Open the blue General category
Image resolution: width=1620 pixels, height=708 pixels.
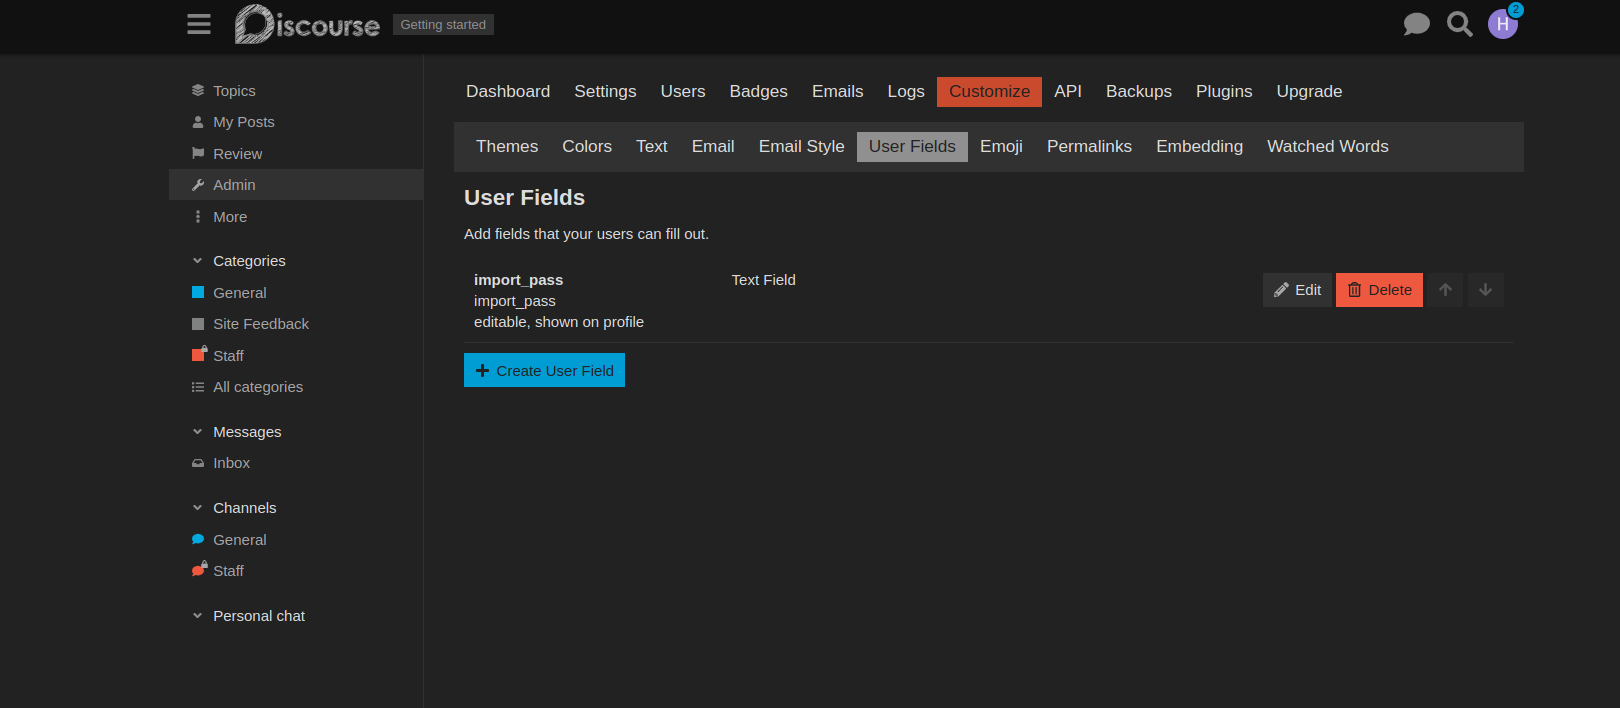239,293
